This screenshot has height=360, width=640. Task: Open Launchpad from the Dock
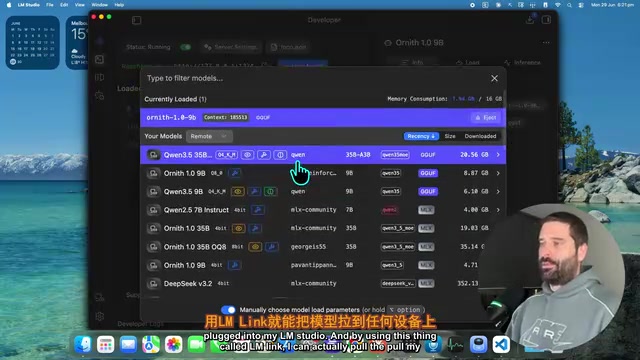[x=105, y=344]
